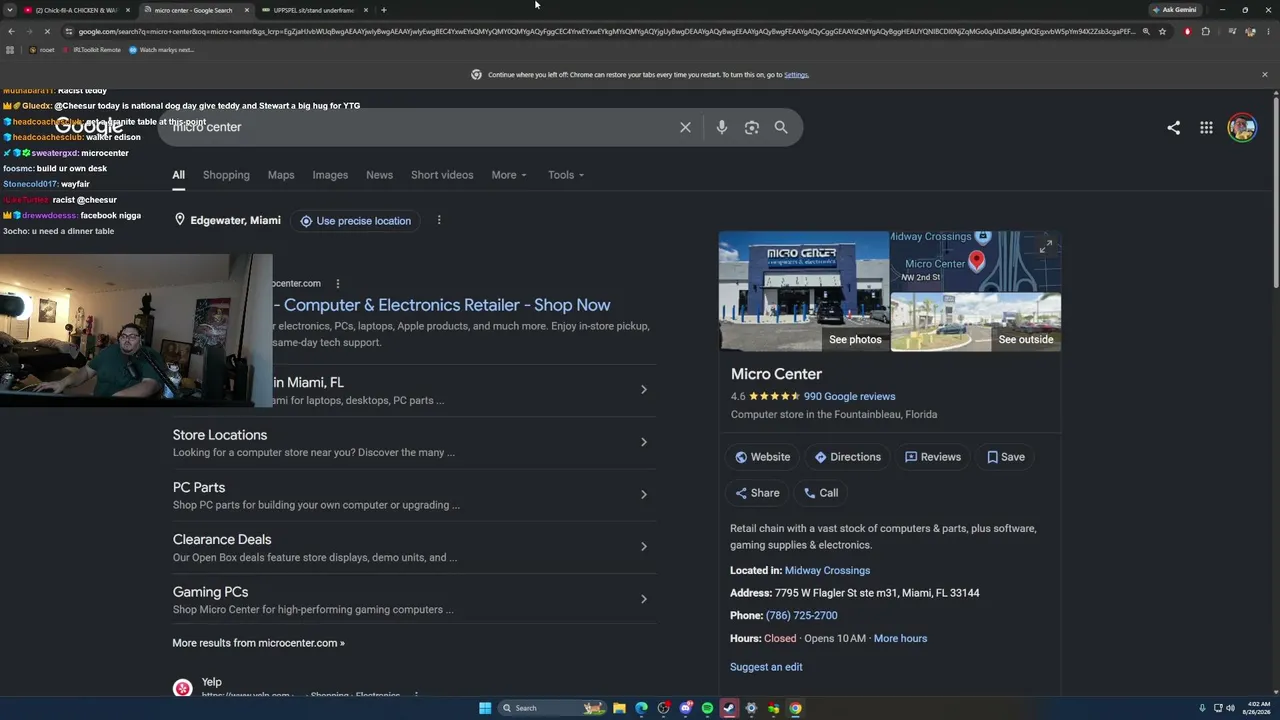This screenshot has height=720, width=1280.
Task: Open Discord from the taskbar
Action: 685,708
